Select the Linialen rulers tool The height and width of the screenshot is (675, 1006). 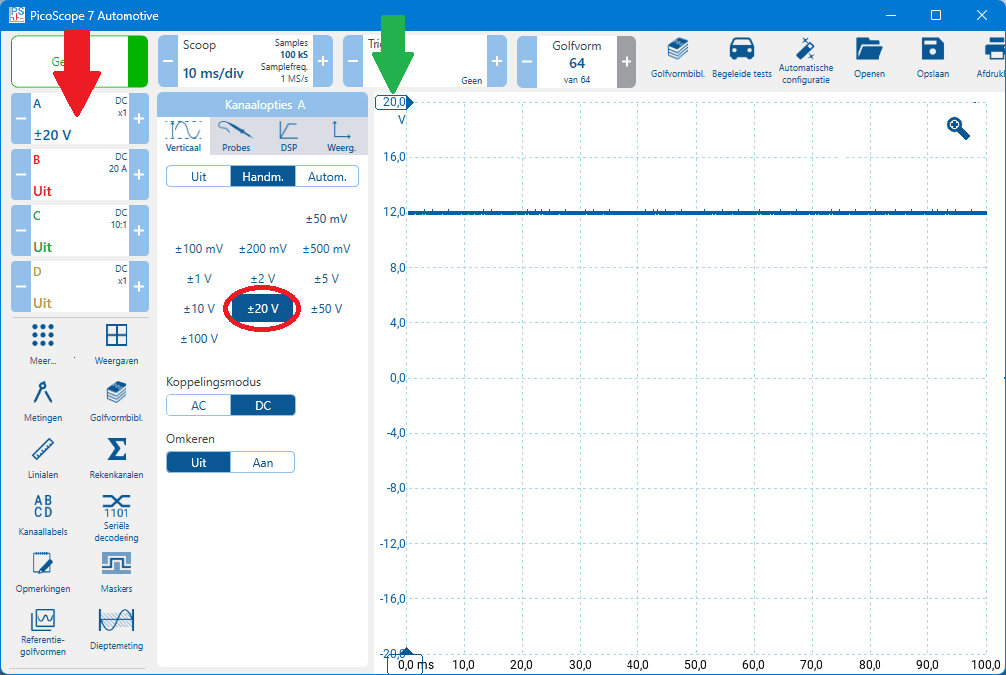click(43, 455)
